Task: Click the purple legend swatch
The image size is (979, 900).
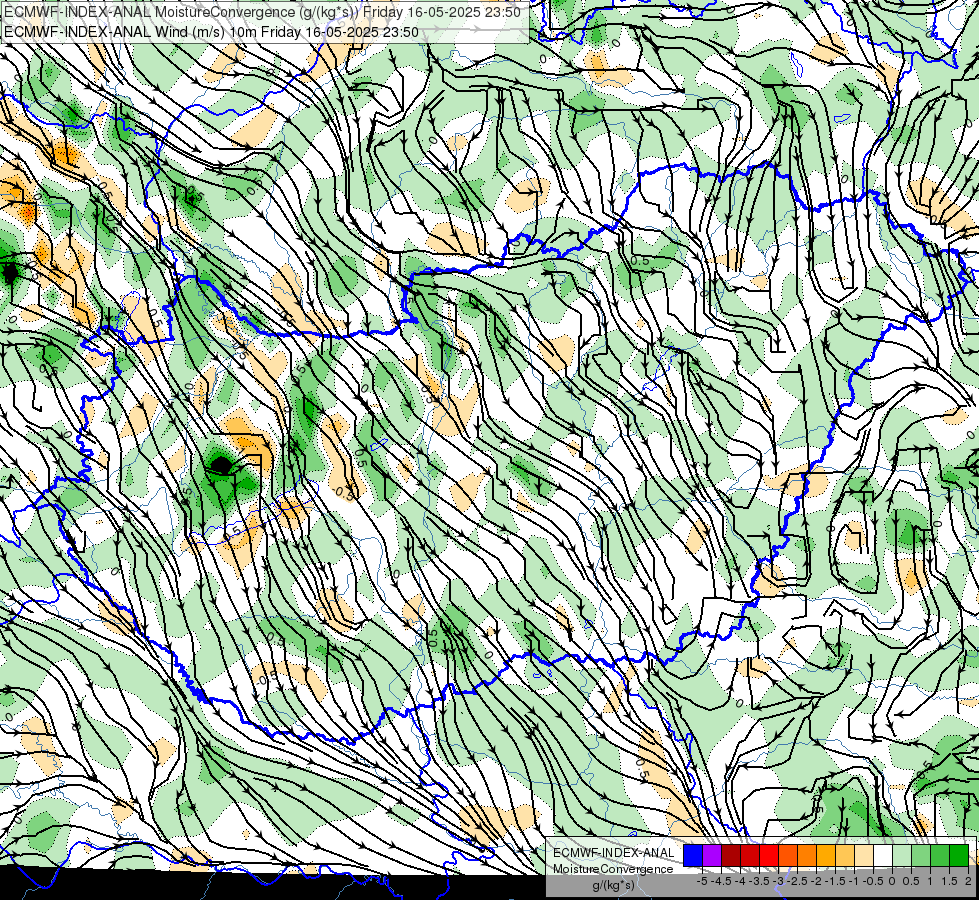Action: click(x=712, y=856)
